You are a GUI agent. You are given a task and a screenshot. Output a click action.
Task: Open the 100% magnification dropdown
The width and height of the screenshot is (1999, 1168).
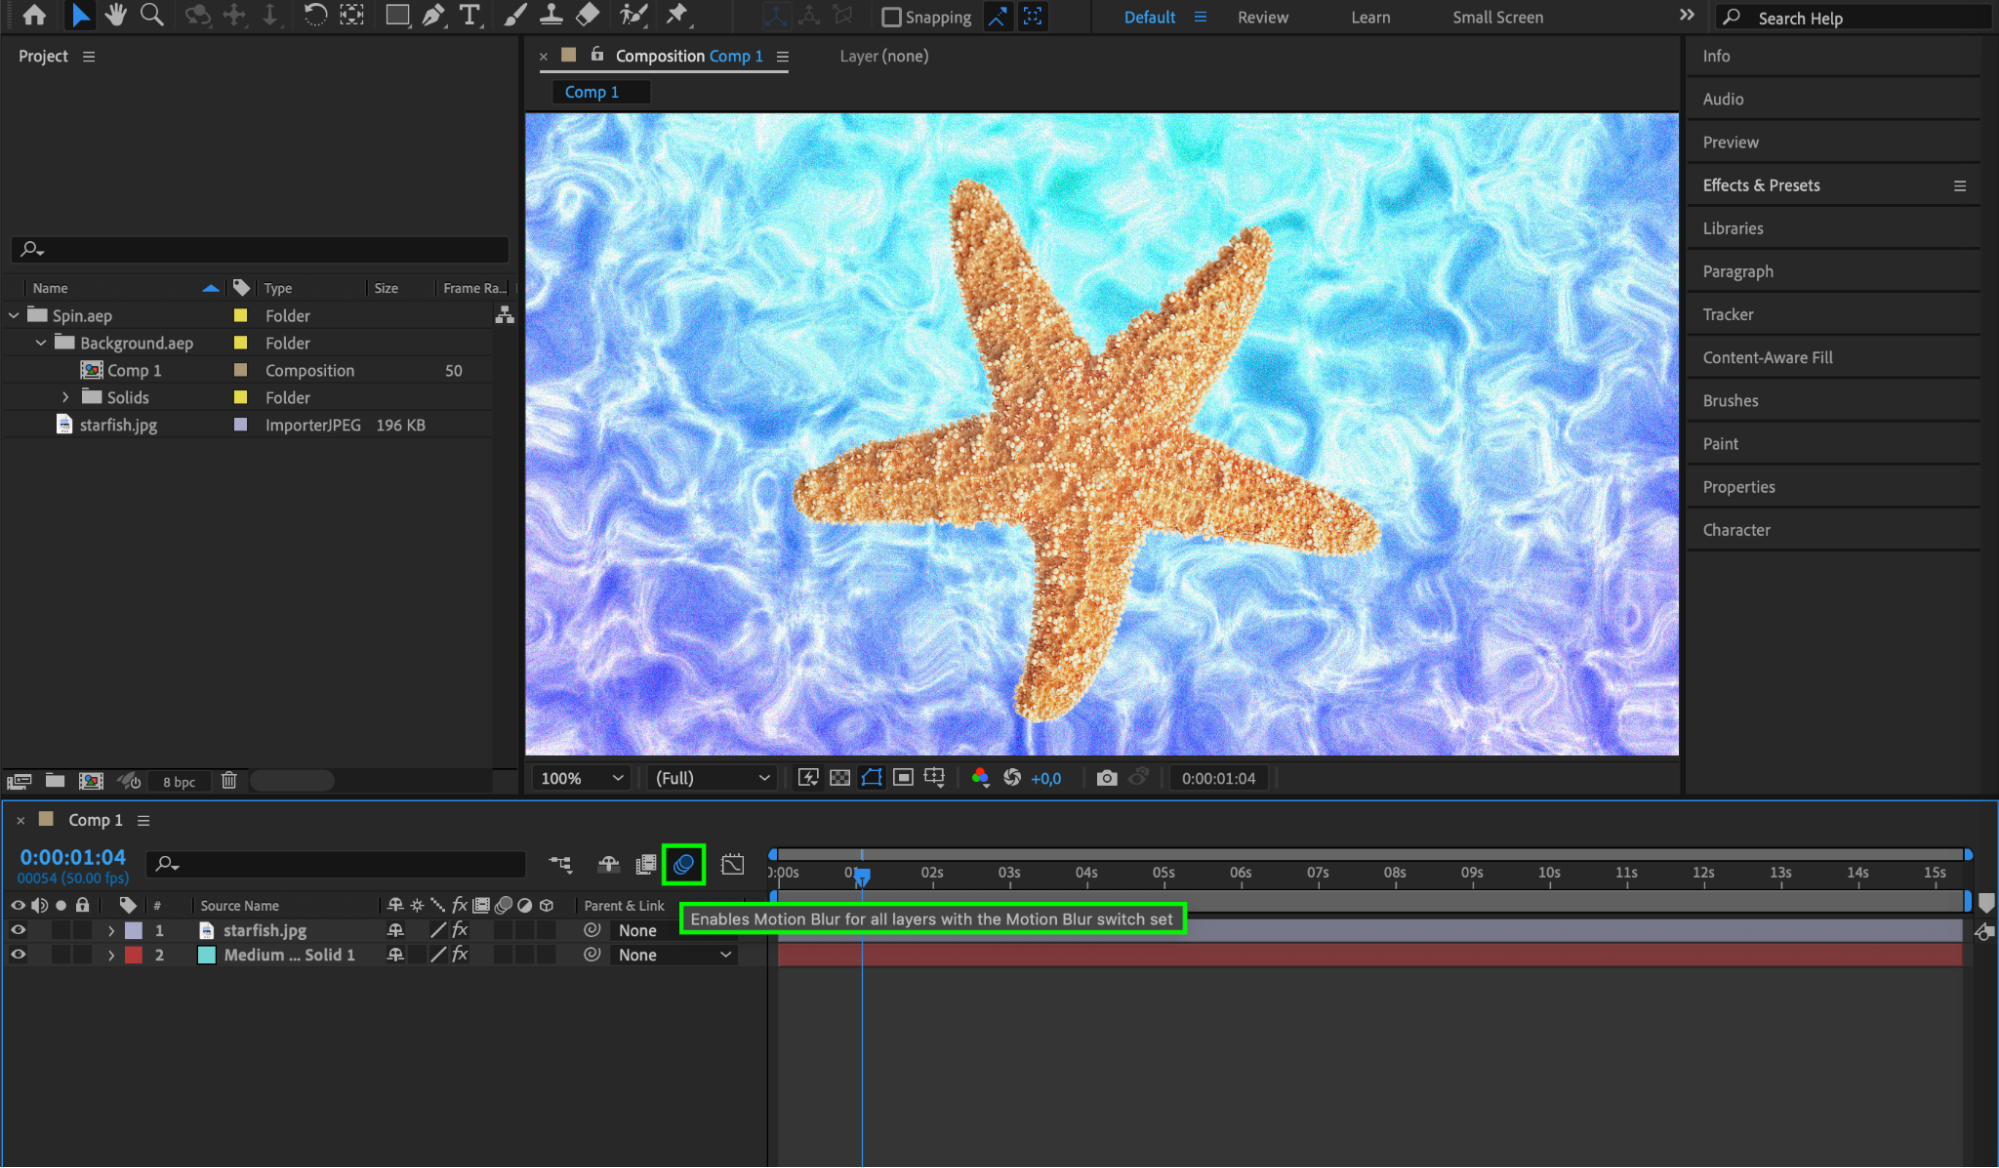(582, 778)
